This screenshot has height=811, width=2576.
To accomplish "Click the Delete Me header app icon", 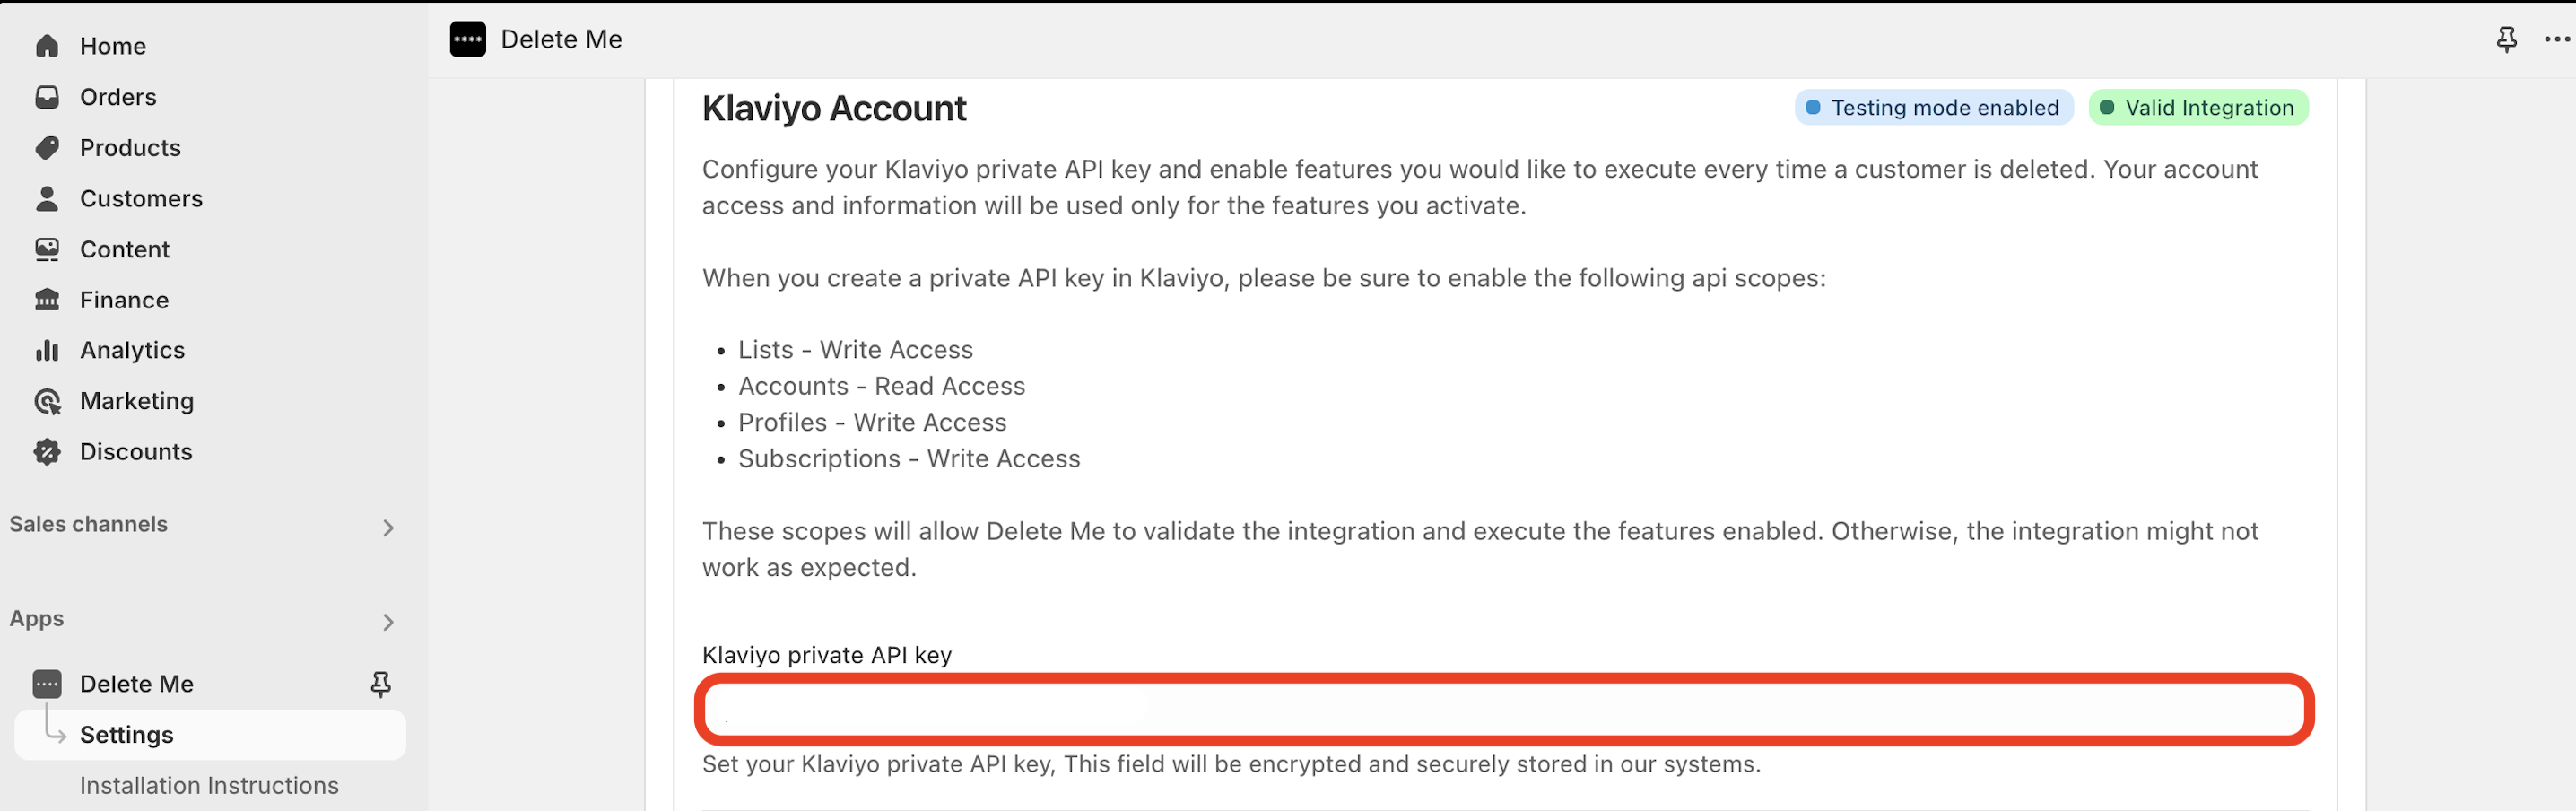I will 468,39.
